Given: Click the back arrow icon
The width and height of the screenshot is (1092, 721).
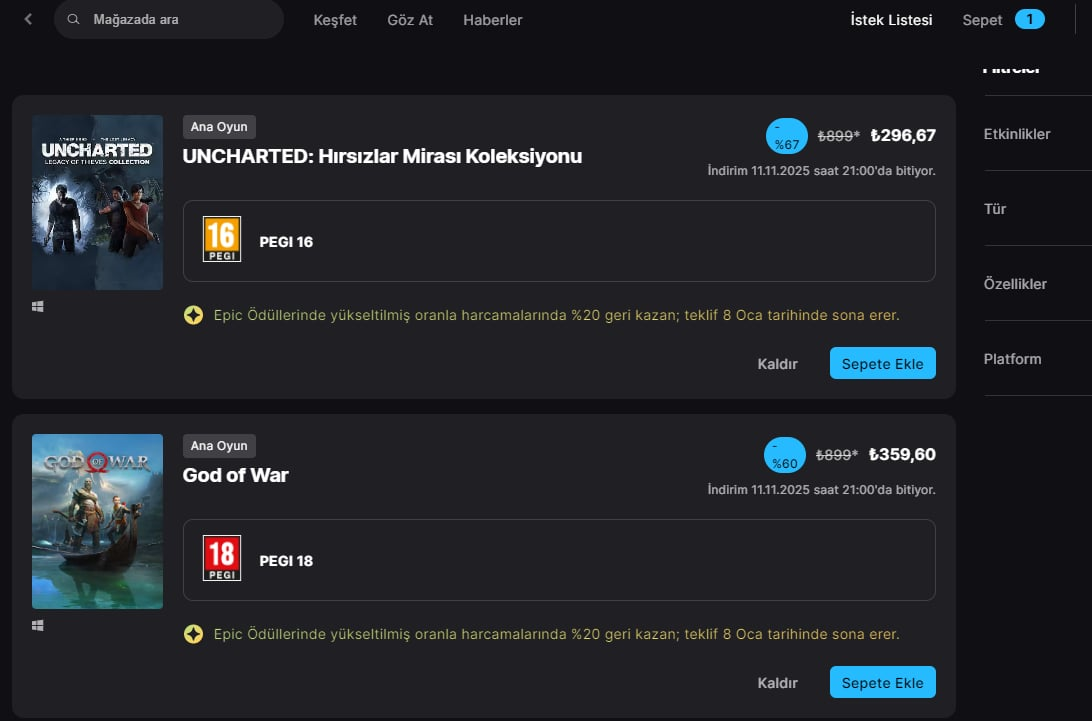Looking at the screenshot, I should (x=28, y=20).
